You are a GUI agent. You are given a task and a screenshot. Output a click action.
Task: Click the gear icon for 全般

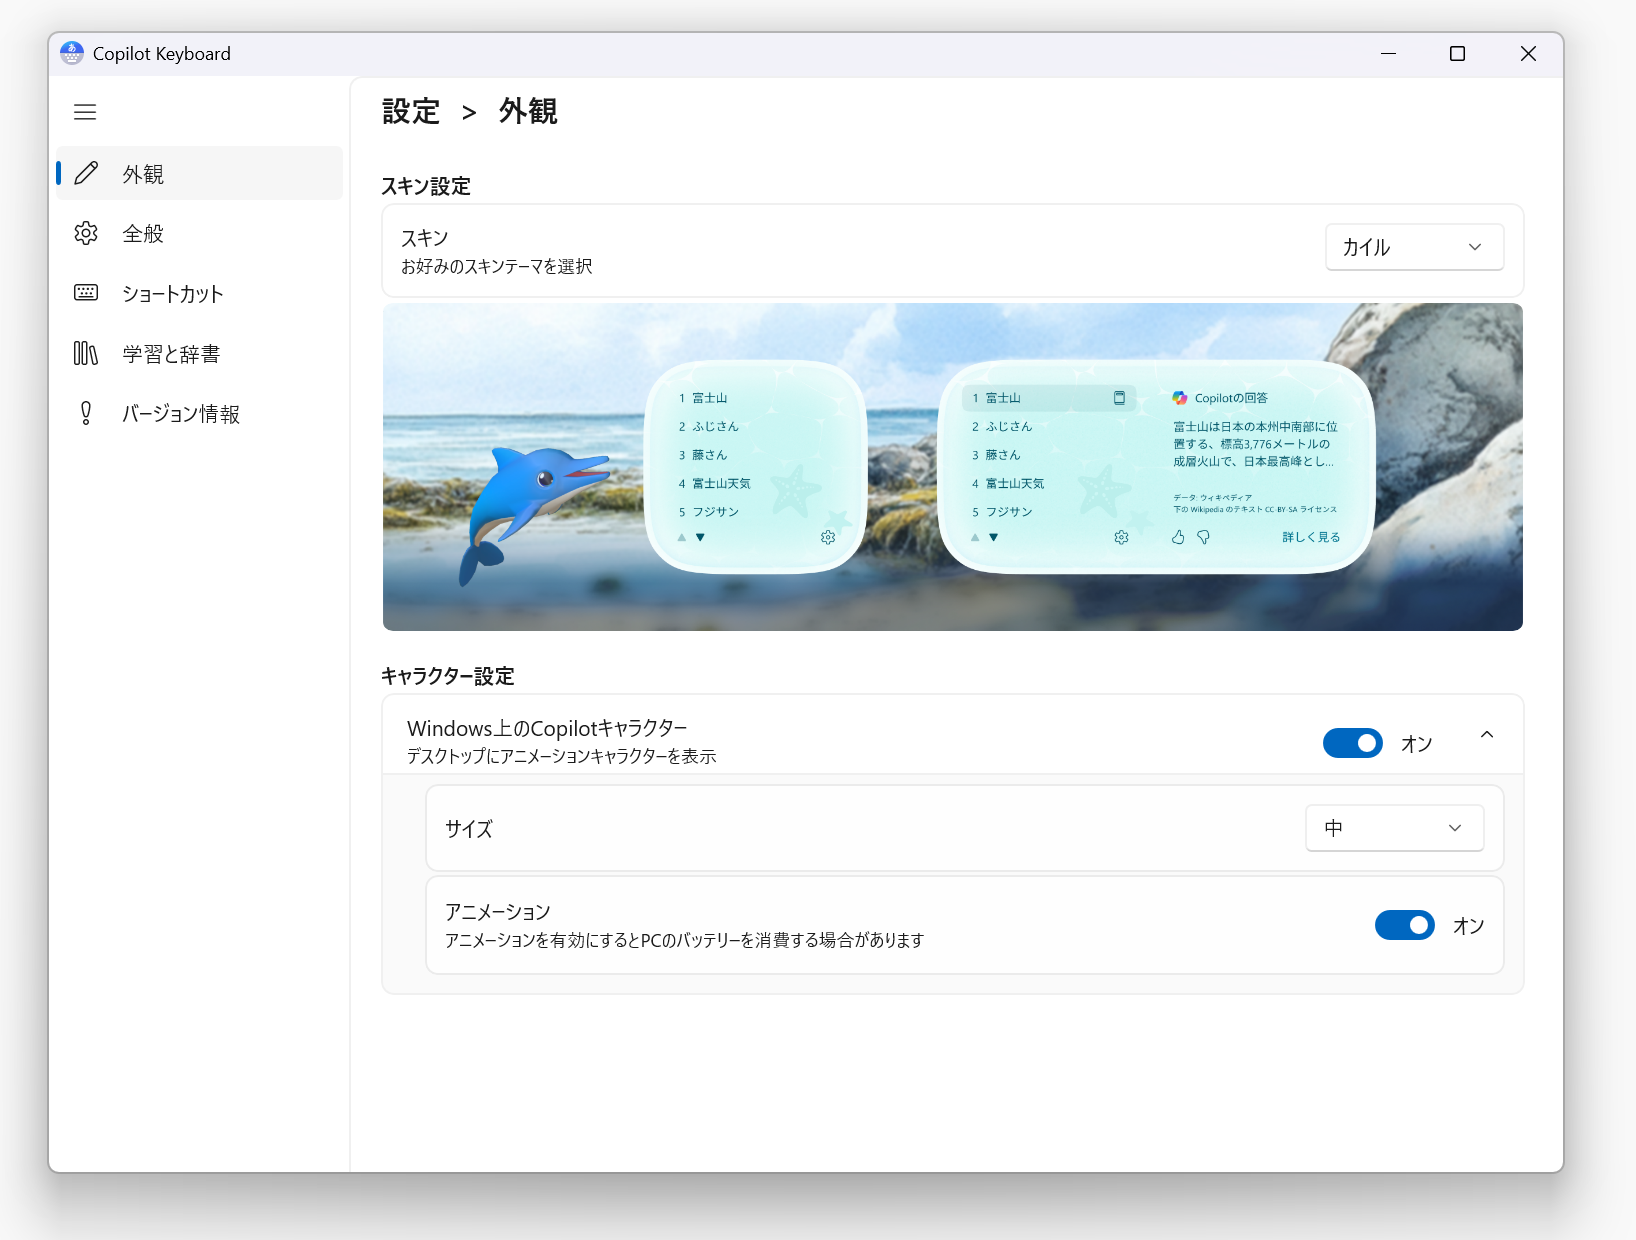click(x=86, y=233)
